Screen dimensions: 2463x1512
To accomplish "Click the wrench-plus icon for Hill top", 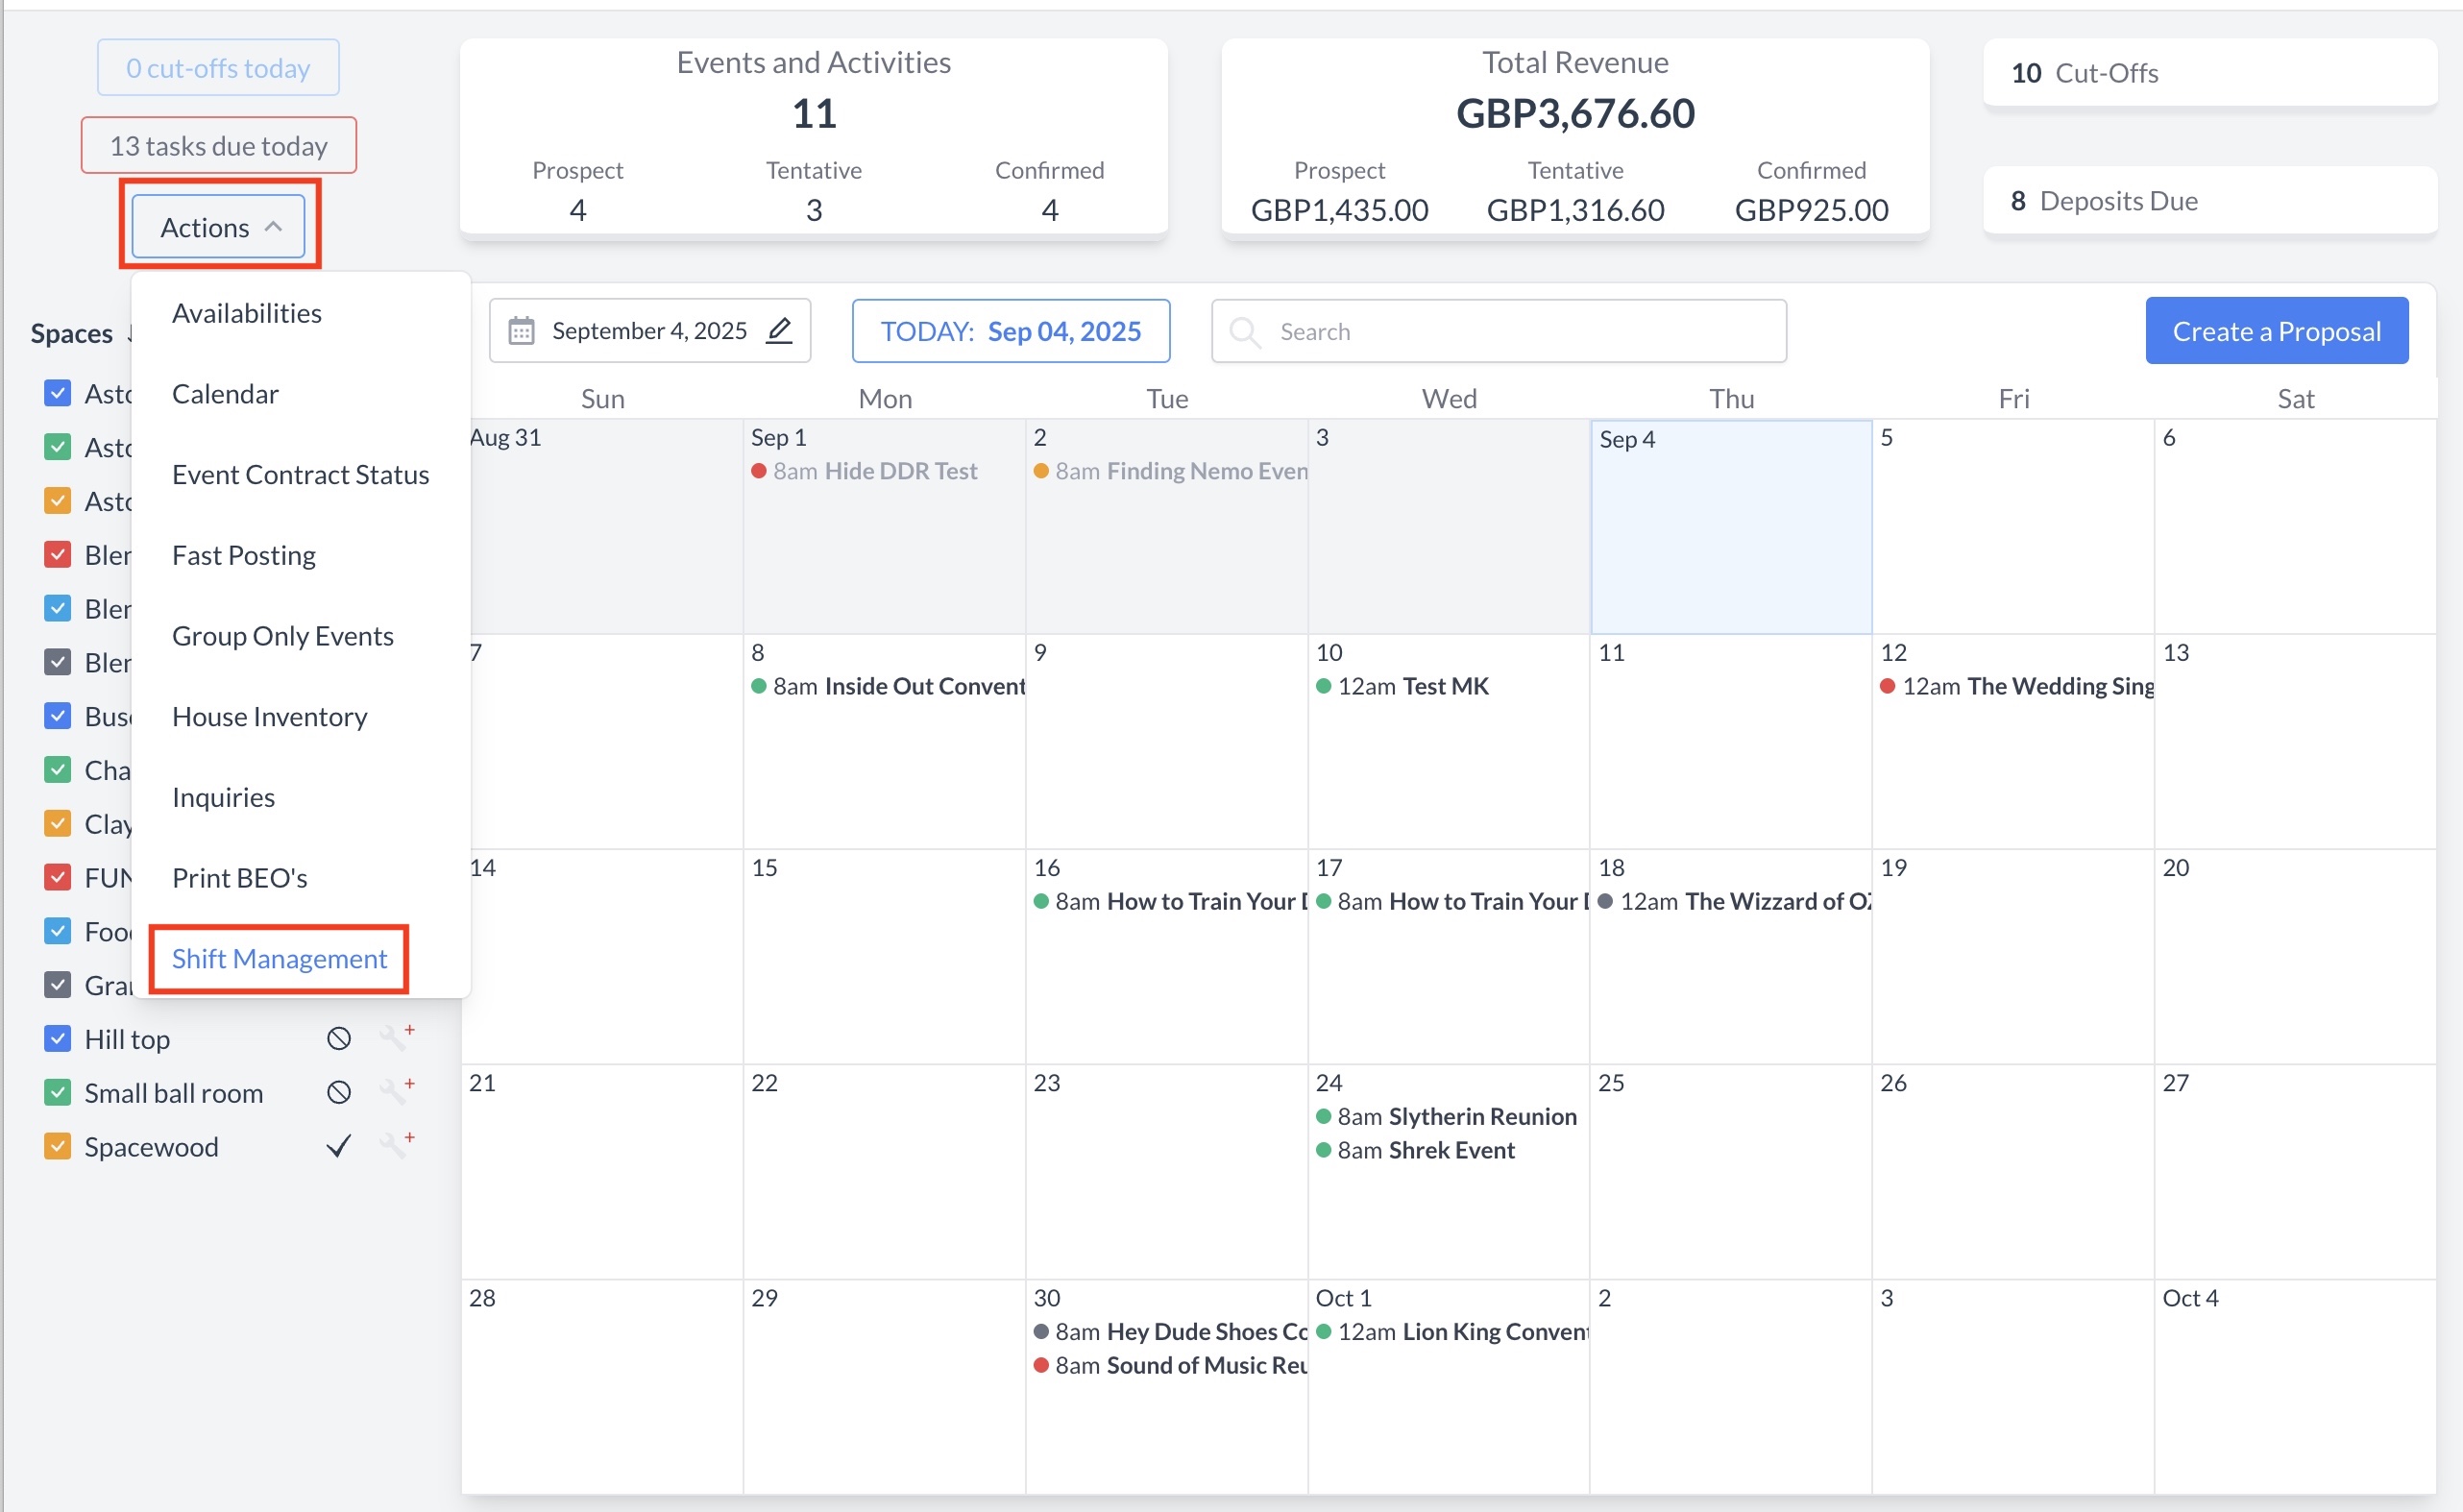I will [396, 1037].
